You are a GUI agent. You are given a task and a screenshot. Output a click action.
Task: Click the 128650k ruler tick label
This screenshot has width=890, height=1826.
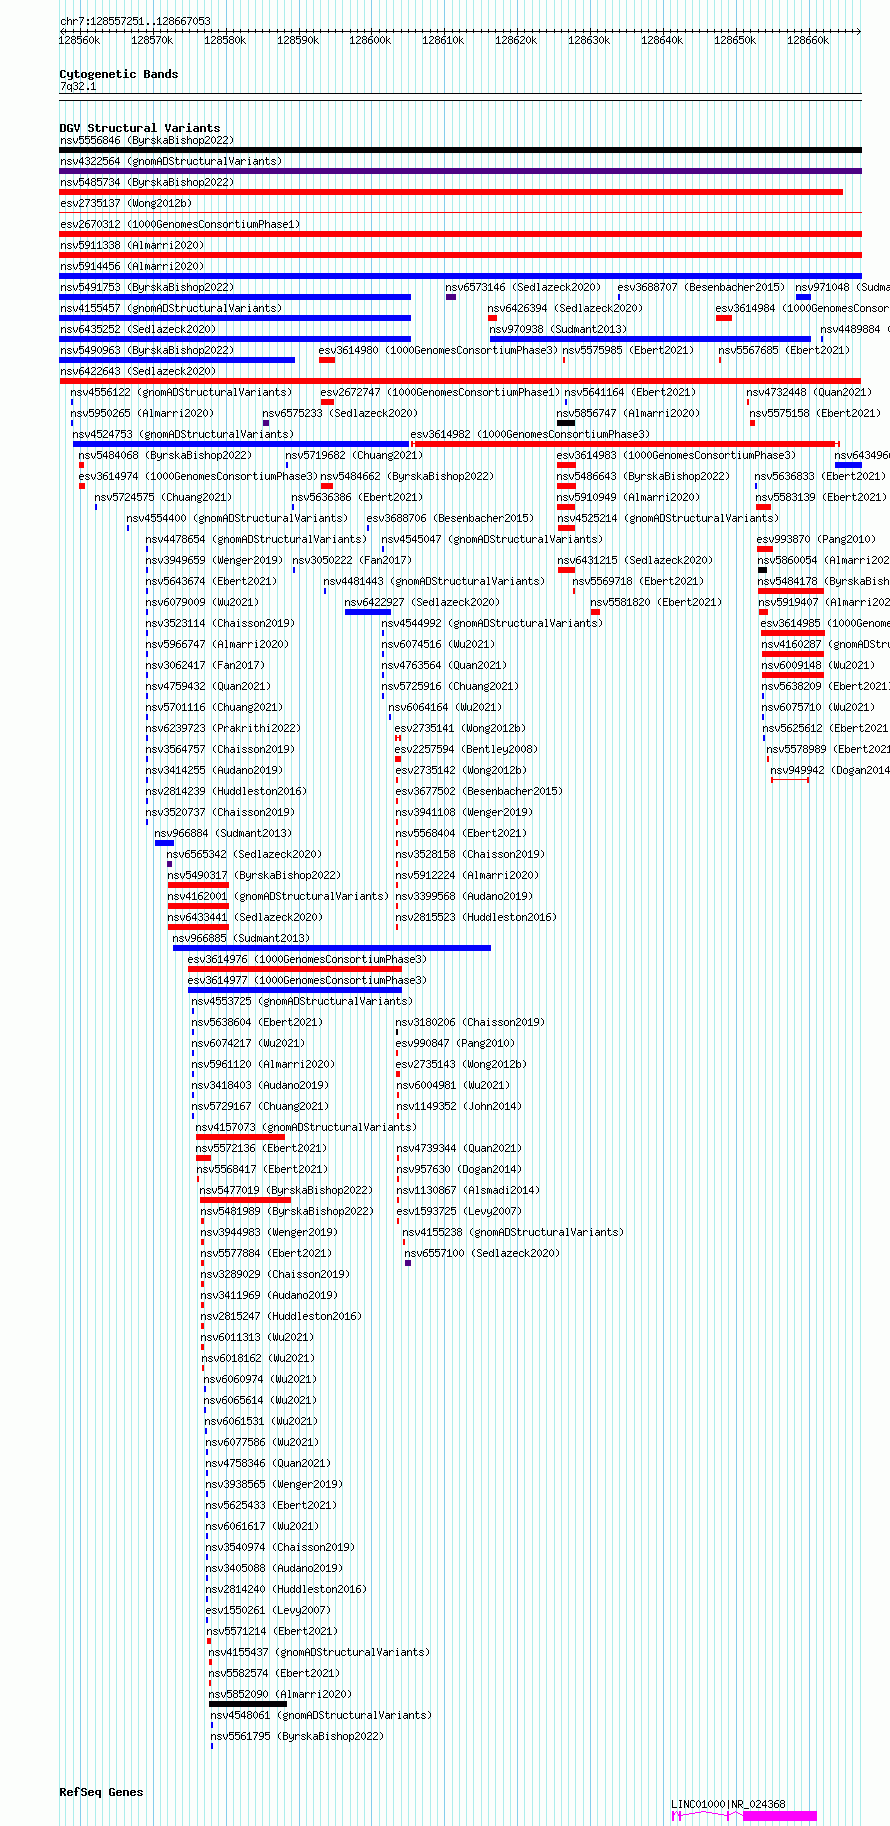[x=735, y=40]
